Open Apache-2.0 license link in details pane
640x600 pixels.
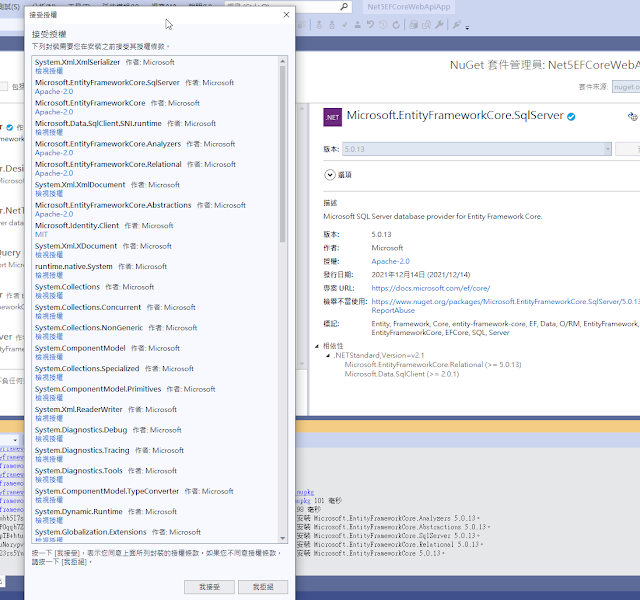pos(390,261)
